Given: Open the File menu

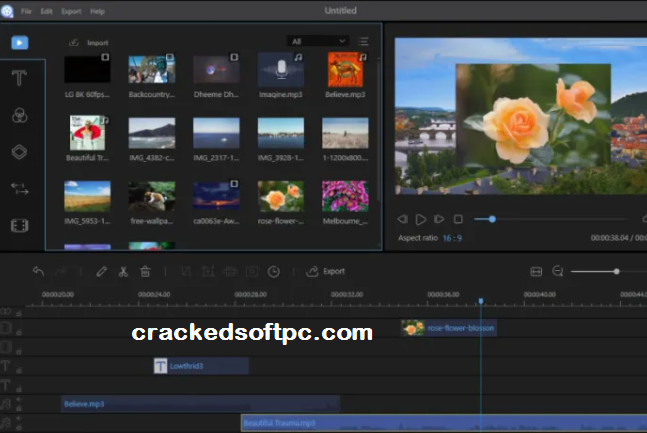Looking at the screenshot, I should (26, 11).
